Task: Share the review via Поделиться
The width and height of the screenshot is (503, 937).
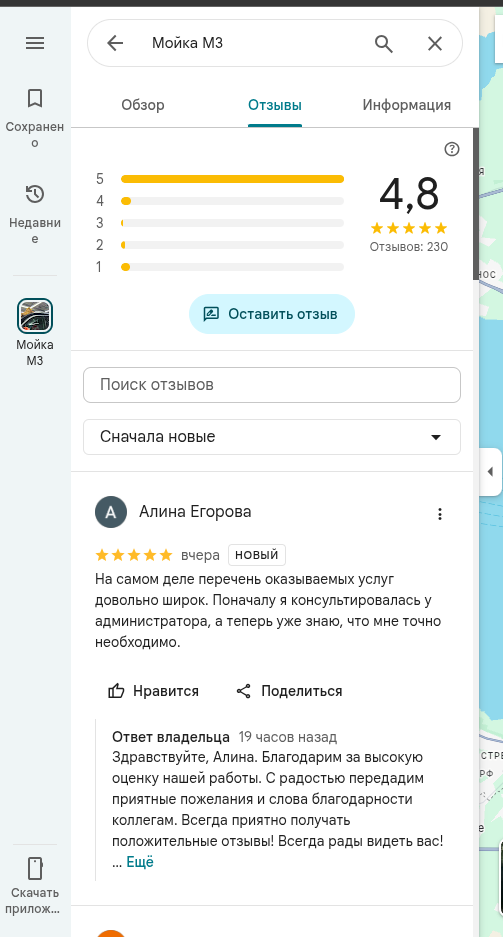Action: pyautogui.click(x=290, y=691)
